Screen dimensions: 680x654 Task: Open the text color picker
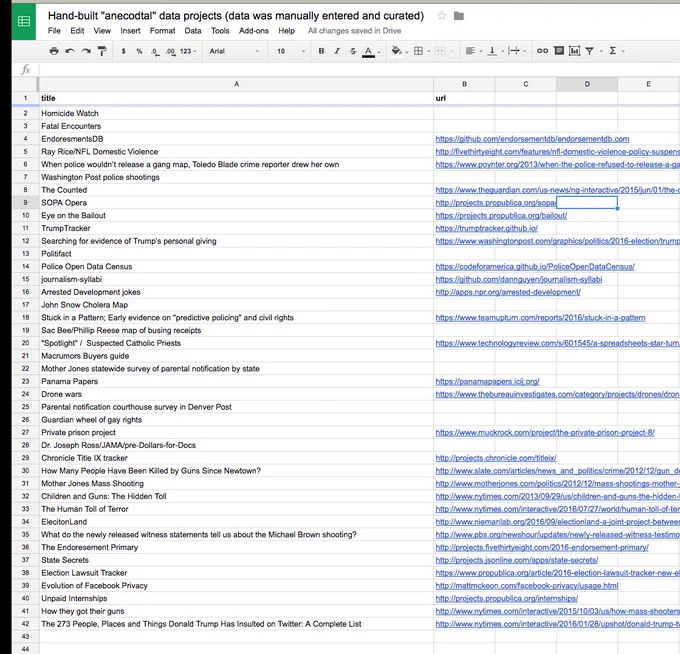368,52
